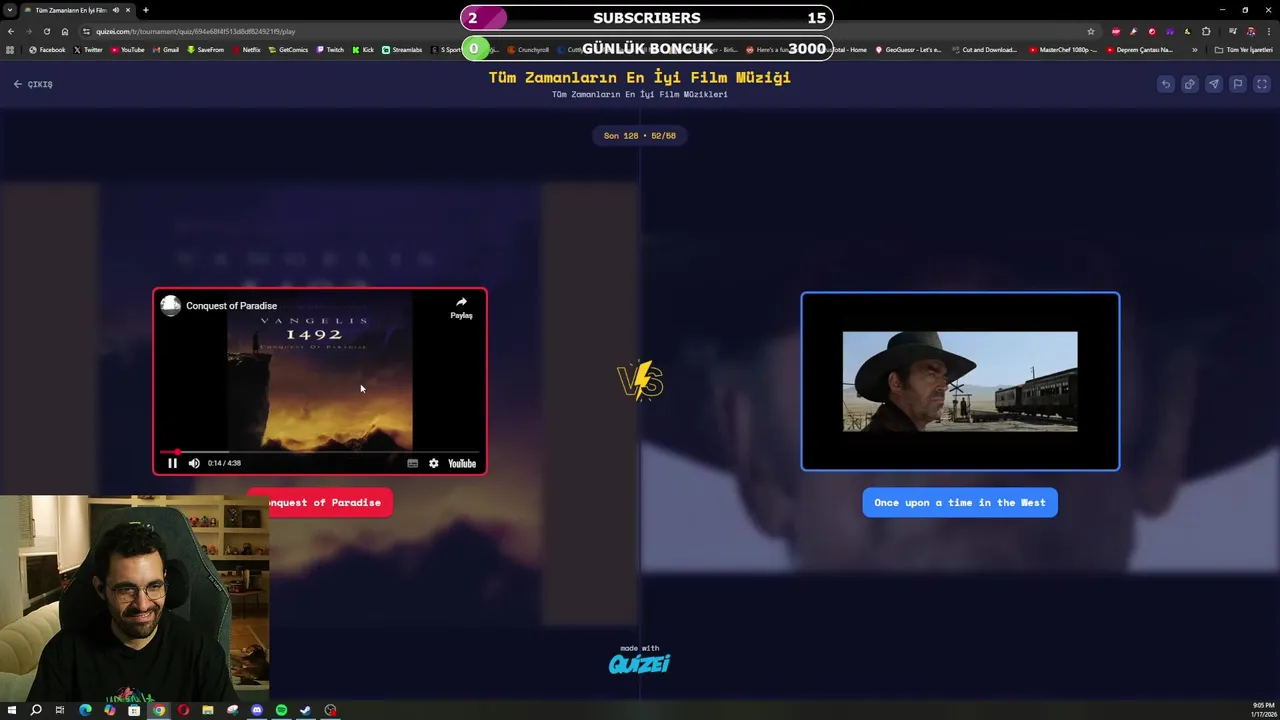This screenshot has height=720, width=1280.
Task: Open Task View on the taskbar
Action: pyautogui.click(x=60, y=710)
